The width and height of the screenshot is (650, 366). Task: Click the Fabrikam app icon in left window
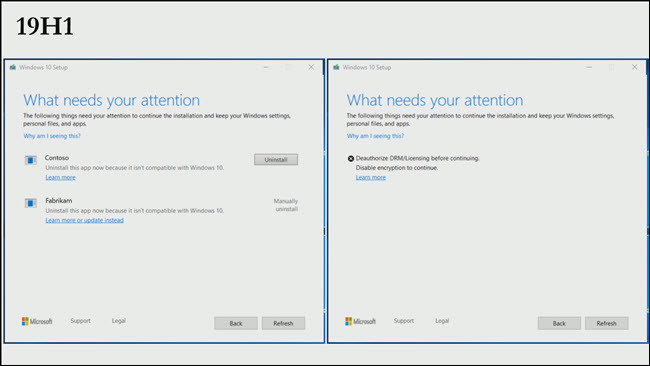click(x=30, y=203)
